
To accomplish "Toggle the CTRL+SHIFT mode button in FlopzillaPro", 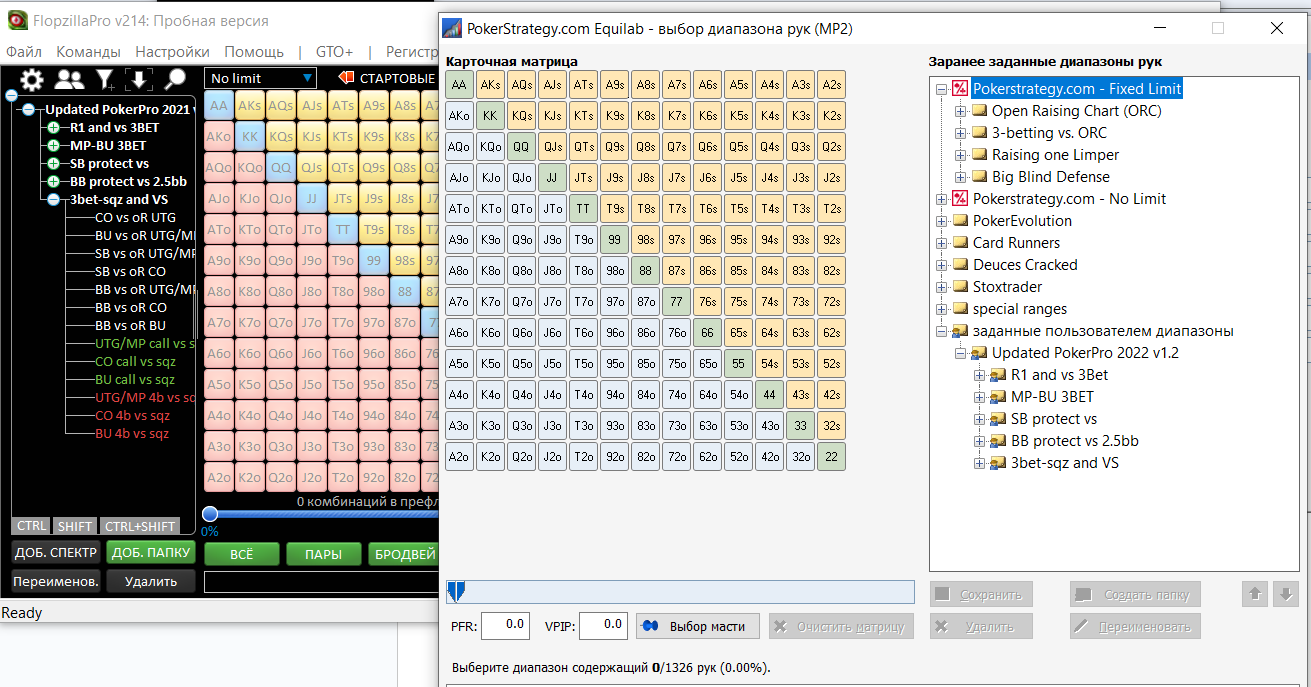I will [140, 526].
